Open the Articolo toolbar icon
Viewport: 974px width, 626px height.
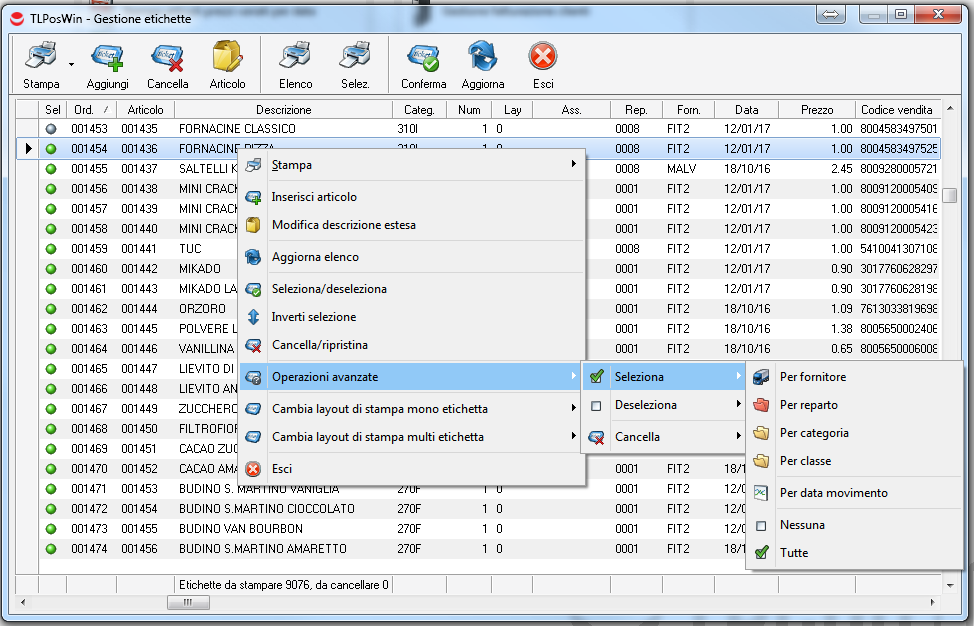tap(227, 57)
